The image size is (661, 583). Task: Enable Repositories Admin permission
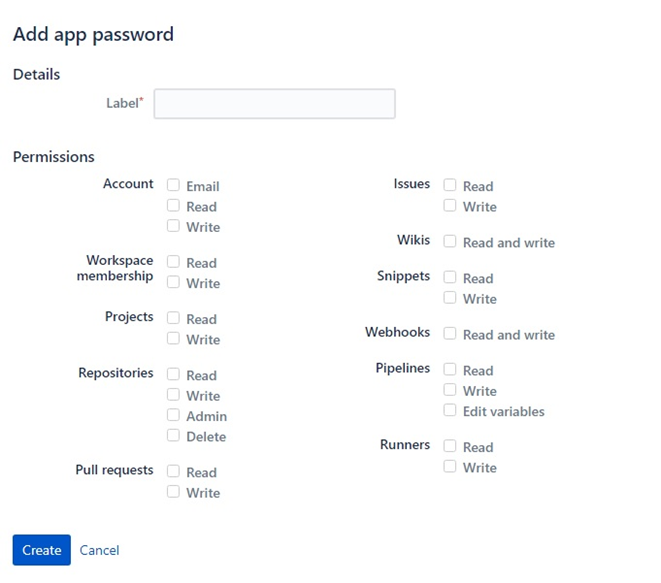[174, 415]
